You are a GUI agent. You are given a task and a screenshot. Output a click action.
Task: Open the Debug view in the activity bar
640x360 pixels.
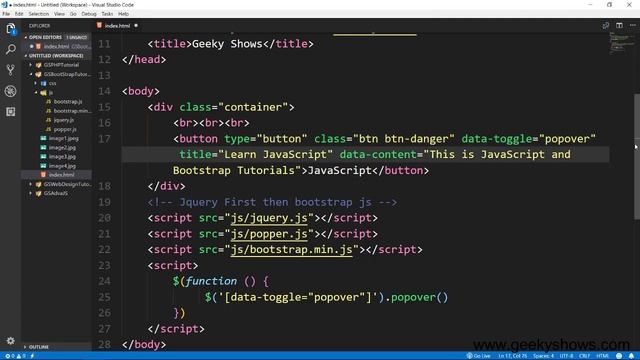[11, 91]
